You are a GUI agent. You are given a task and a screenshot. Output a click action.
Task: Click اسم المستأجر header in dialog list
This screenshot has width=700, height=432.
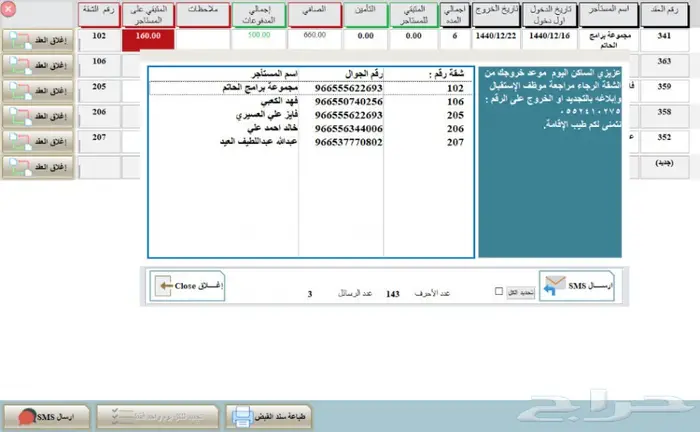pyautogui.click(x=274, y=74)
